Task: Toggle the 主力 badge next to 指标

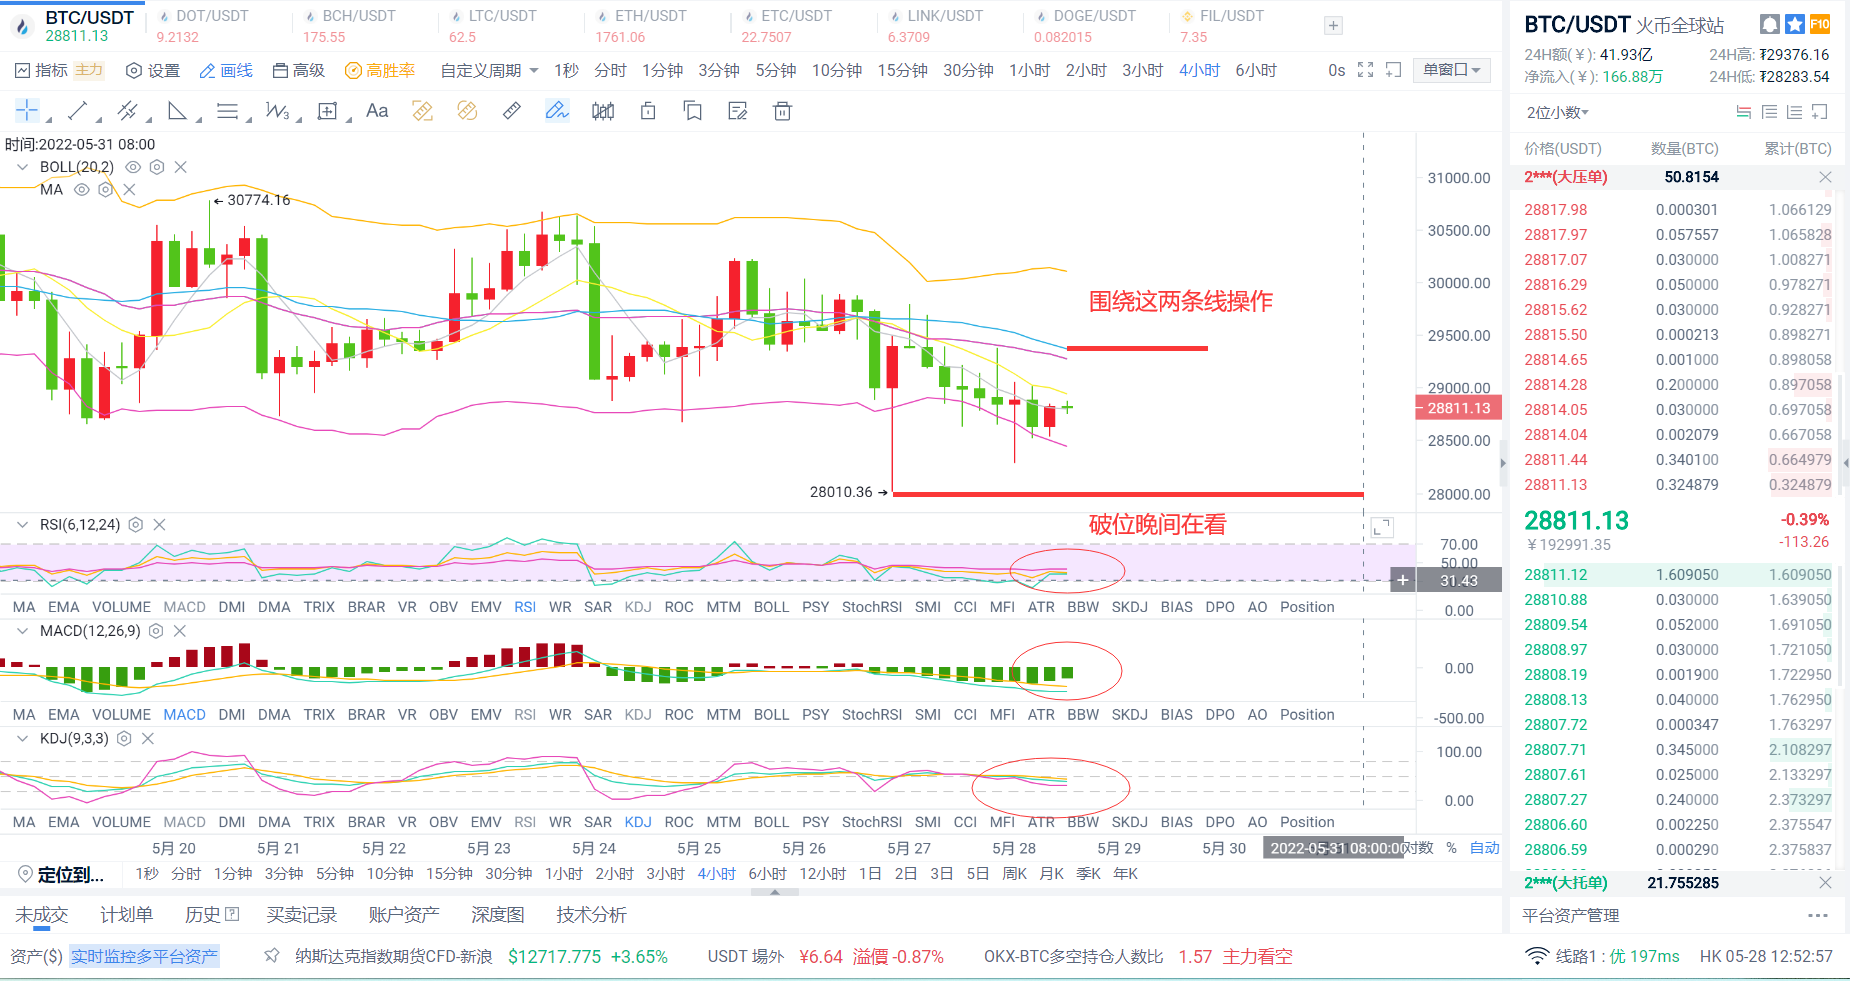Action: pyautogui.click(x=89, y=70)
